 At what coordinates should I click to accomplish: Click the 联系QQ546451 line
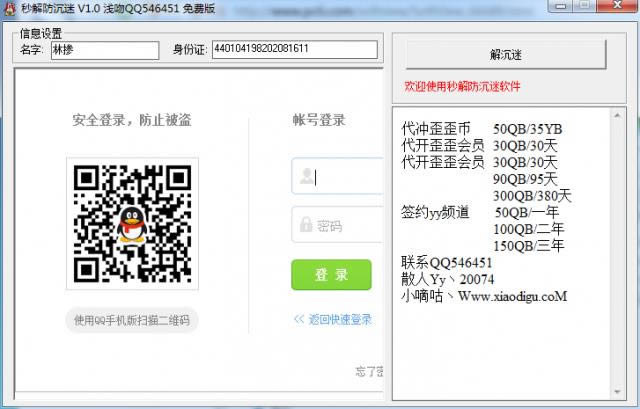coord(447,263)
